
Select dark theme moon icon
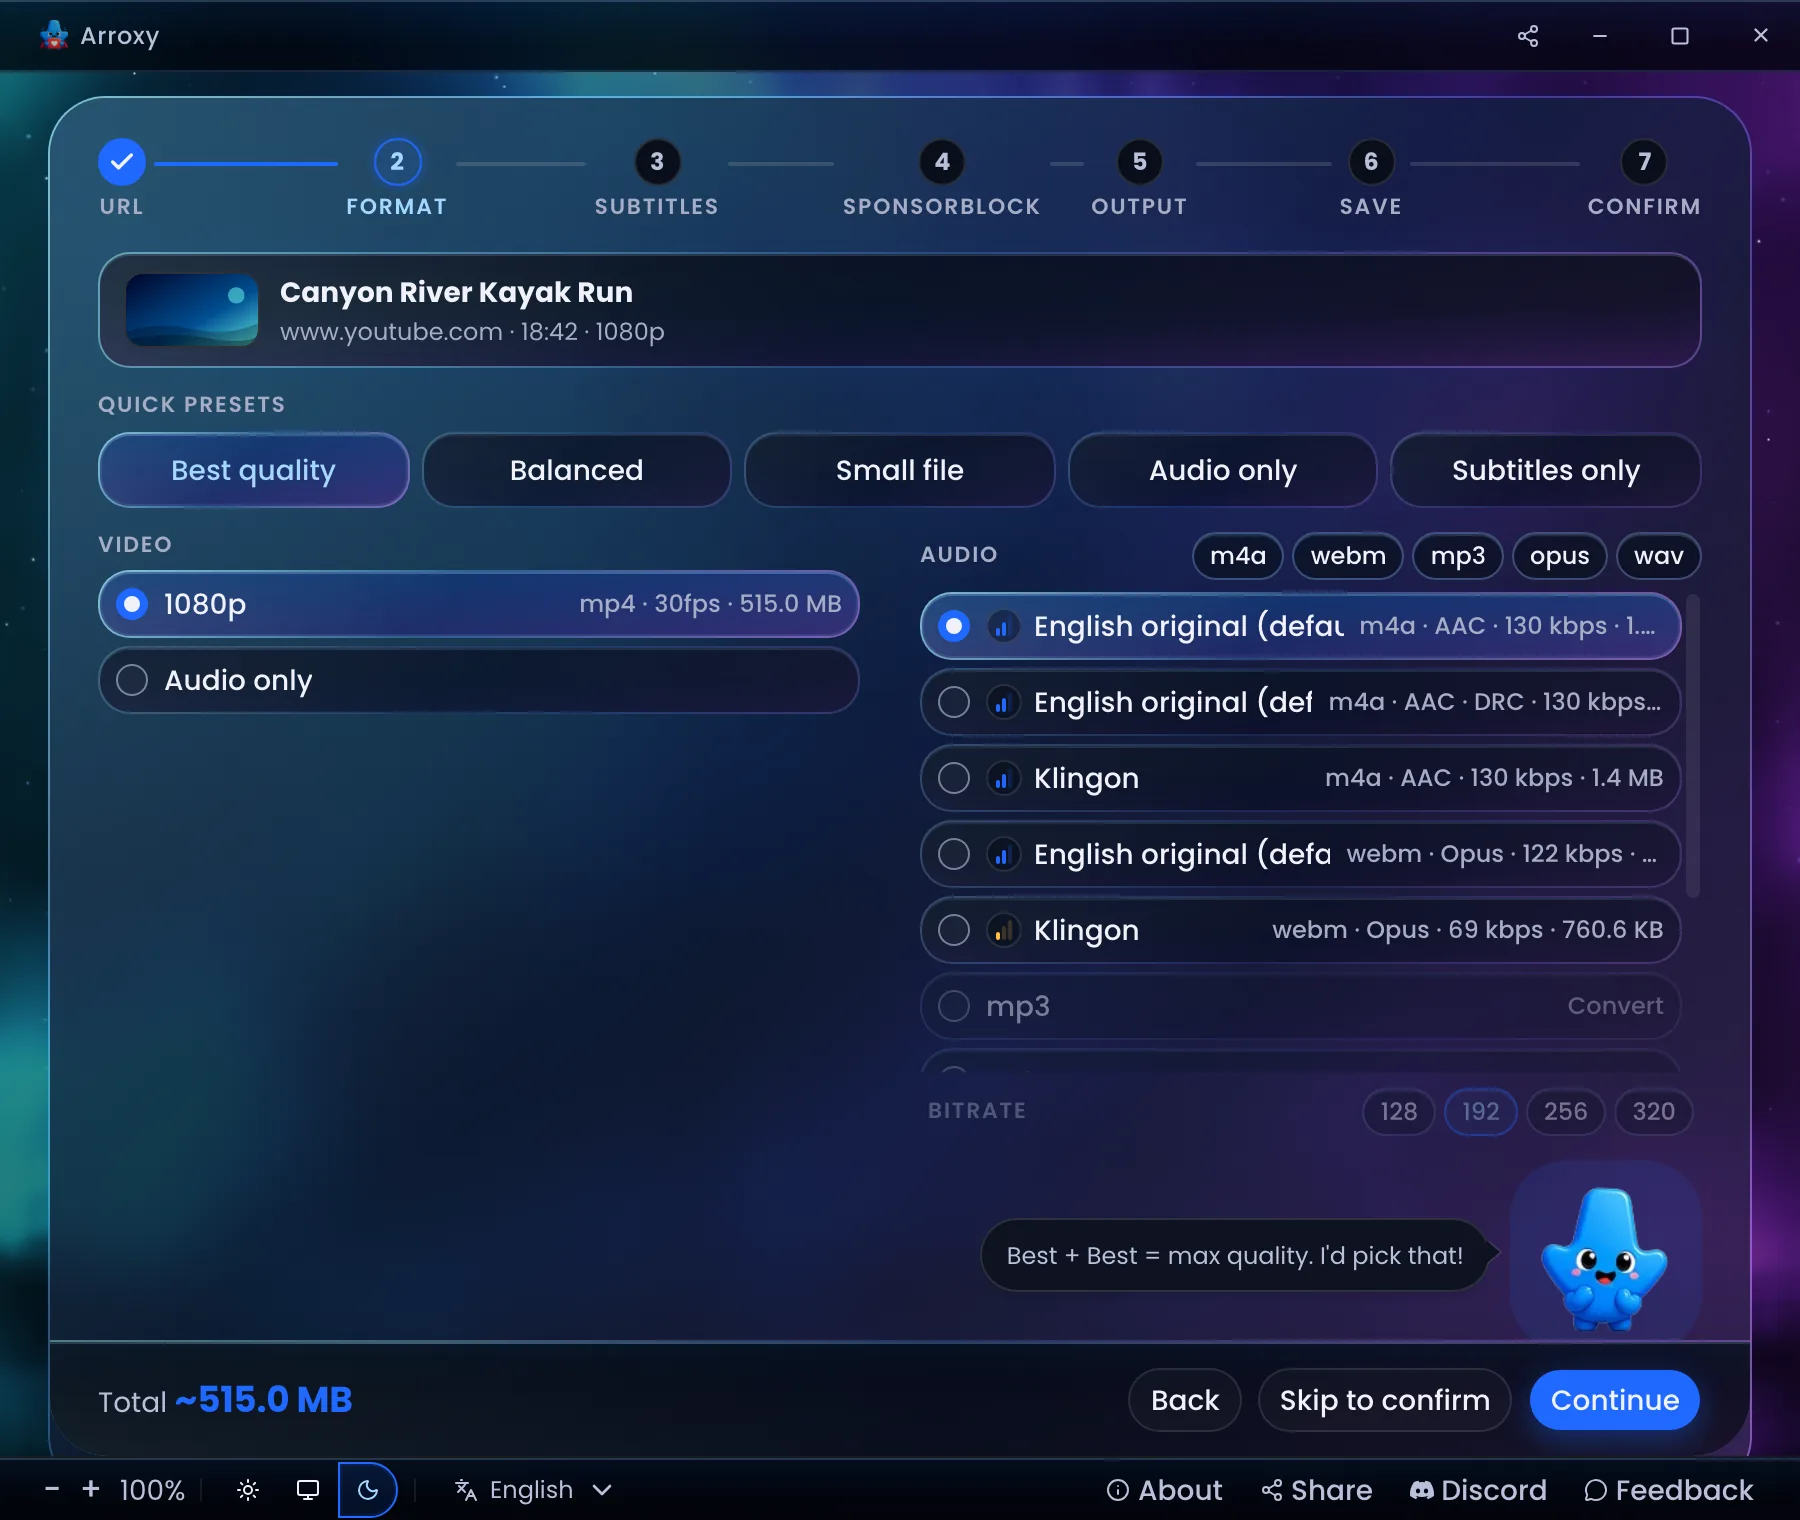[368, 1490]
